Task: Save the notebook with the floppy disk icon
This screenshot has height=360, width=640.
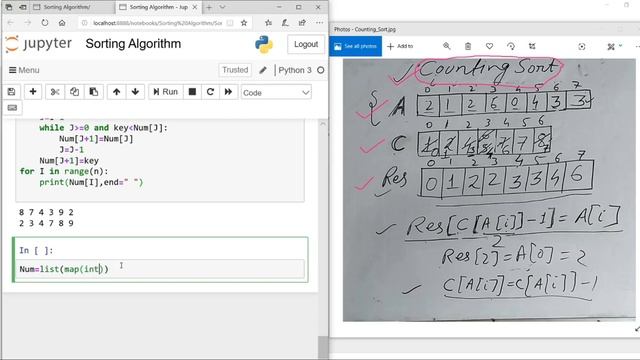Action: point(11,92)
